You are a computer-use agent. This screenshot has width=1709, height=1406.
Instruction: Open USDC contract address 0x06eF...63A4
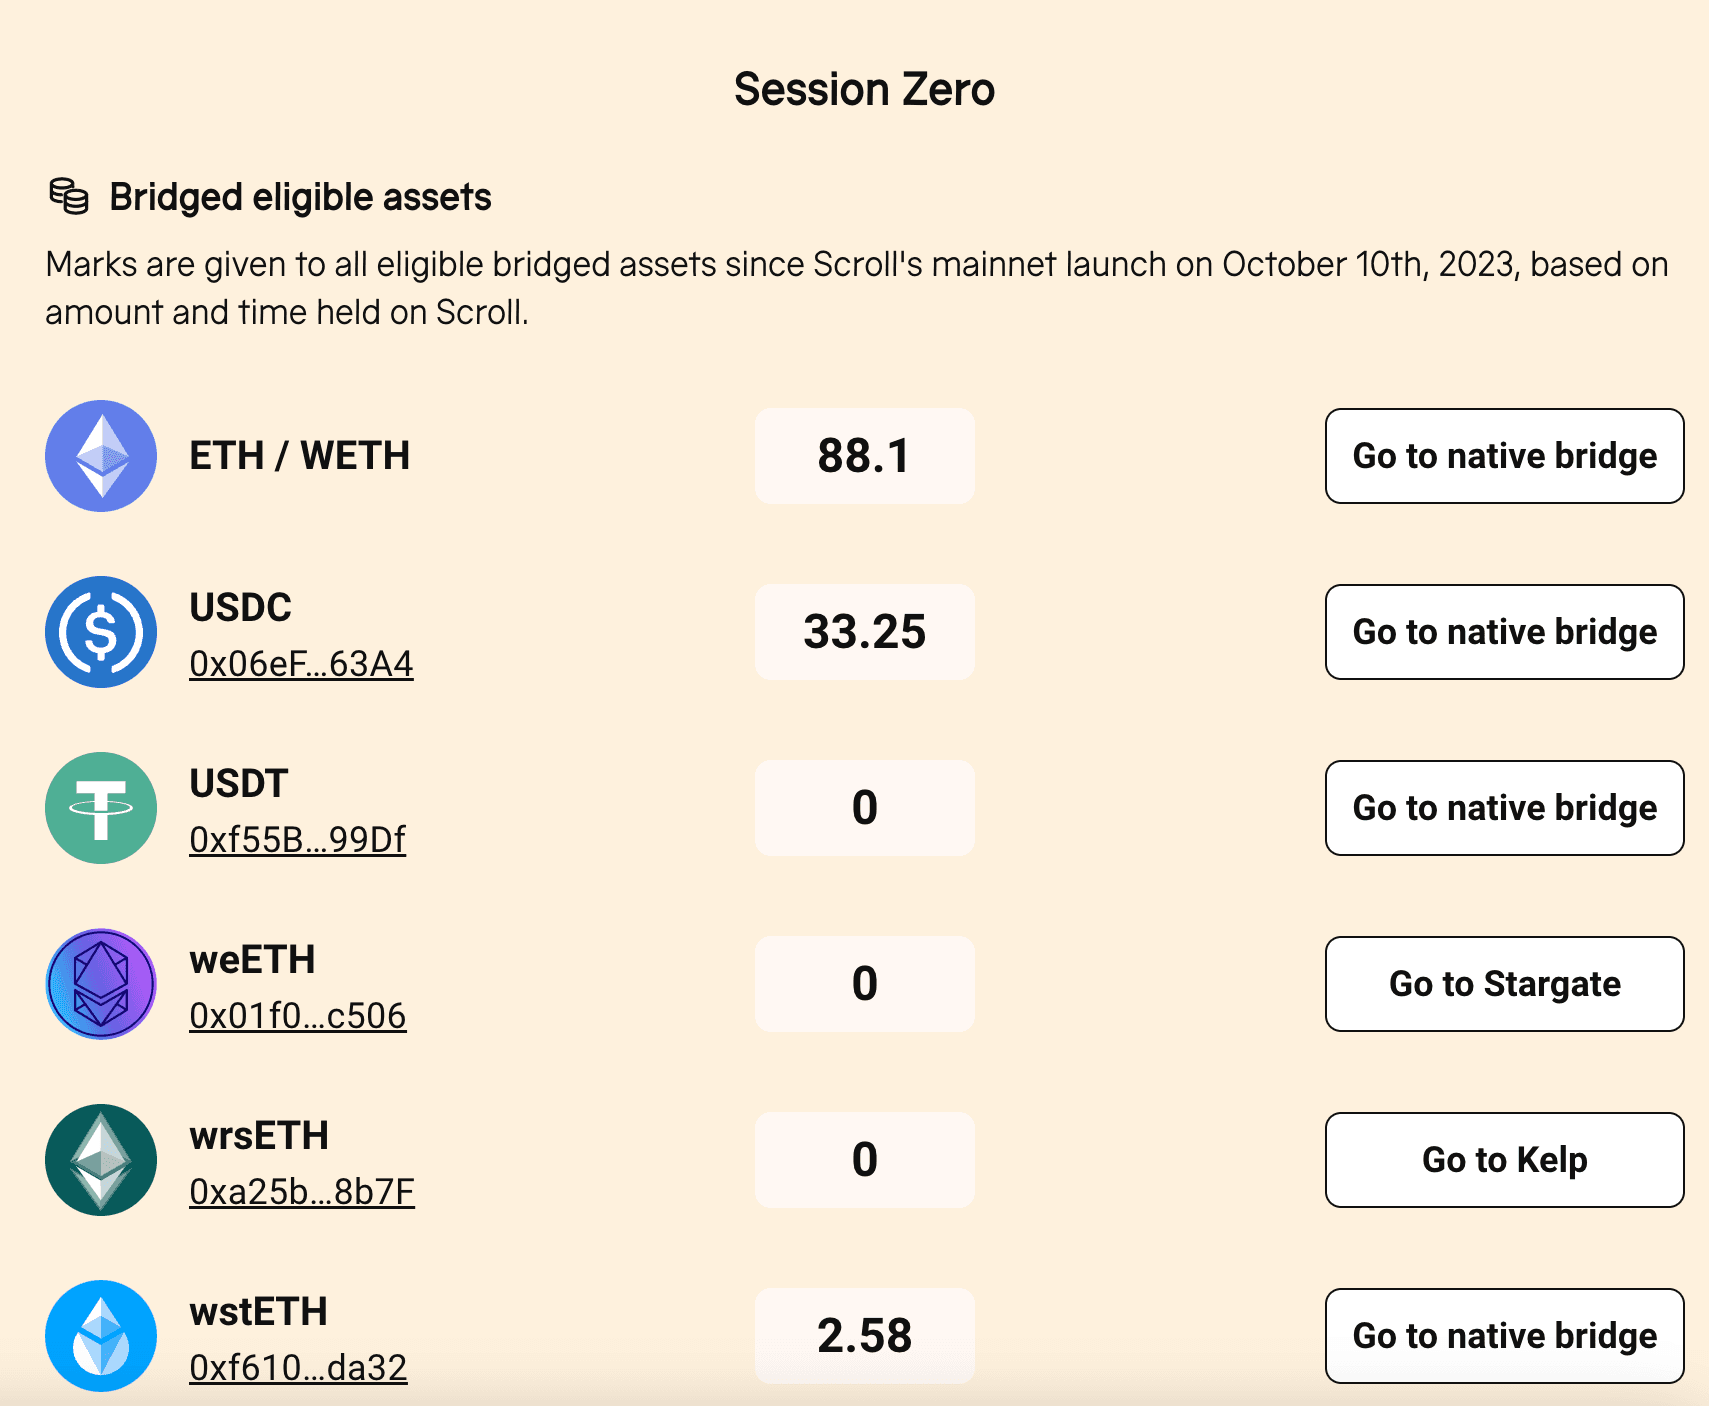click(301, 664)
